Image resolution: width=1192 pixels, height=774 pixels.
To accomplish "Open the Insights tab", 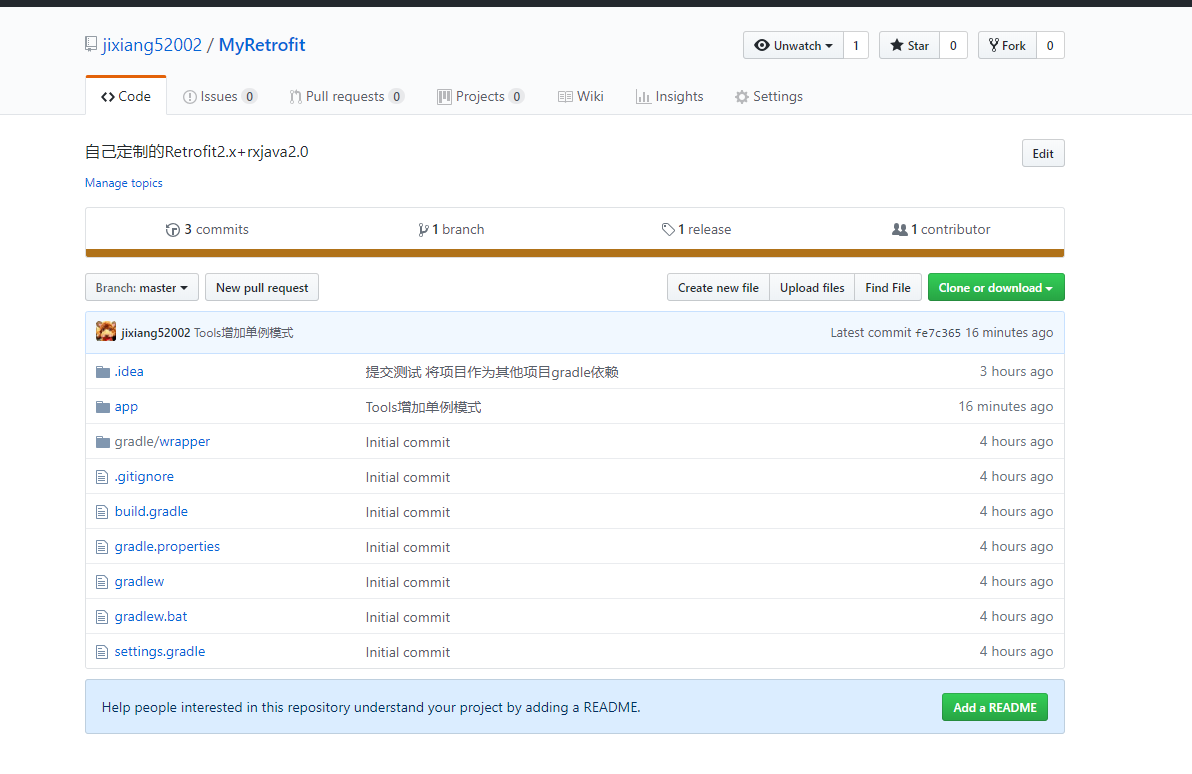I will pyautogui.click(x=670, y=97).
